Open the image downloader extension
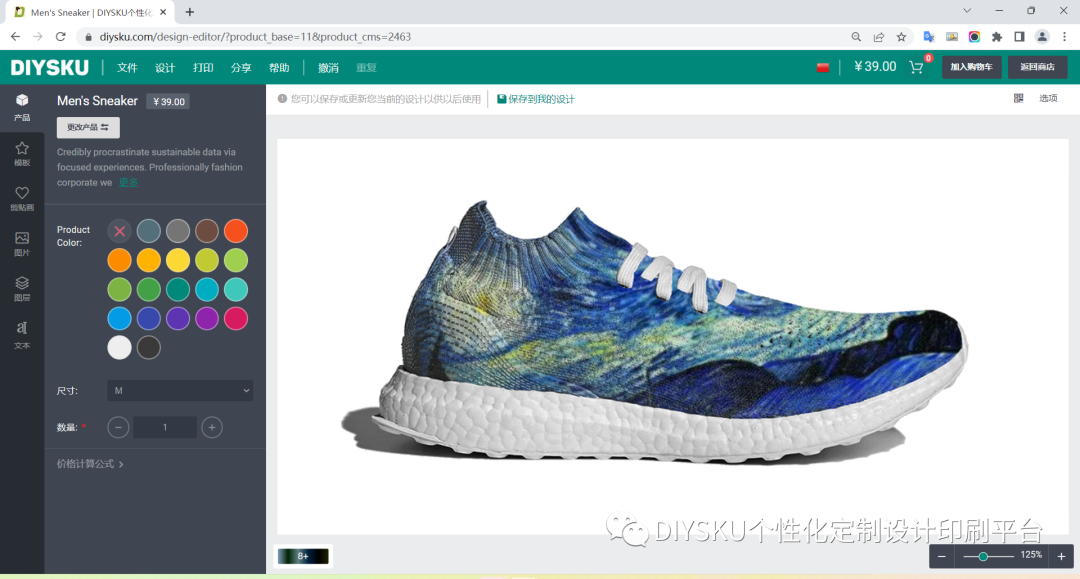 [x=952, y=37]
